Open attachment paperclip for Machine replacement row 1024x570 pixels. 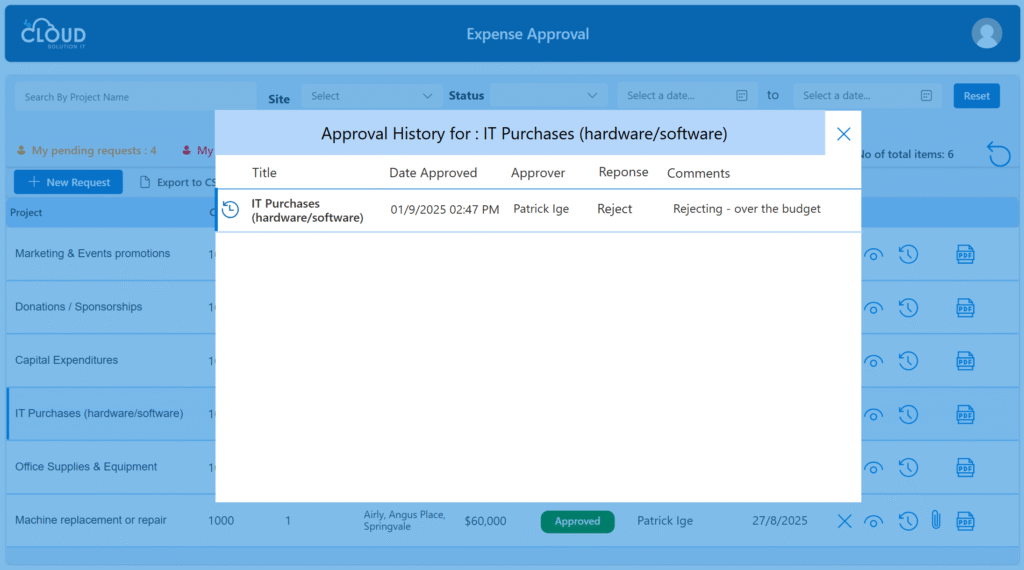tap(936, 520)
